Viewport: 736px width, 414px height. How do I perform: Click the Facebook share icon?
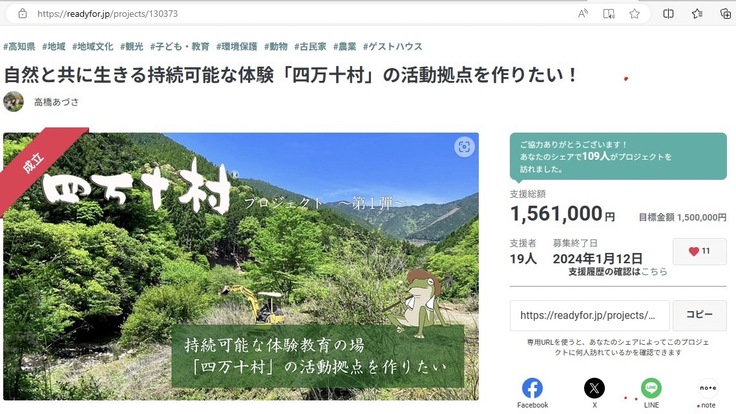pyautogui.click(x=532, y=388)
